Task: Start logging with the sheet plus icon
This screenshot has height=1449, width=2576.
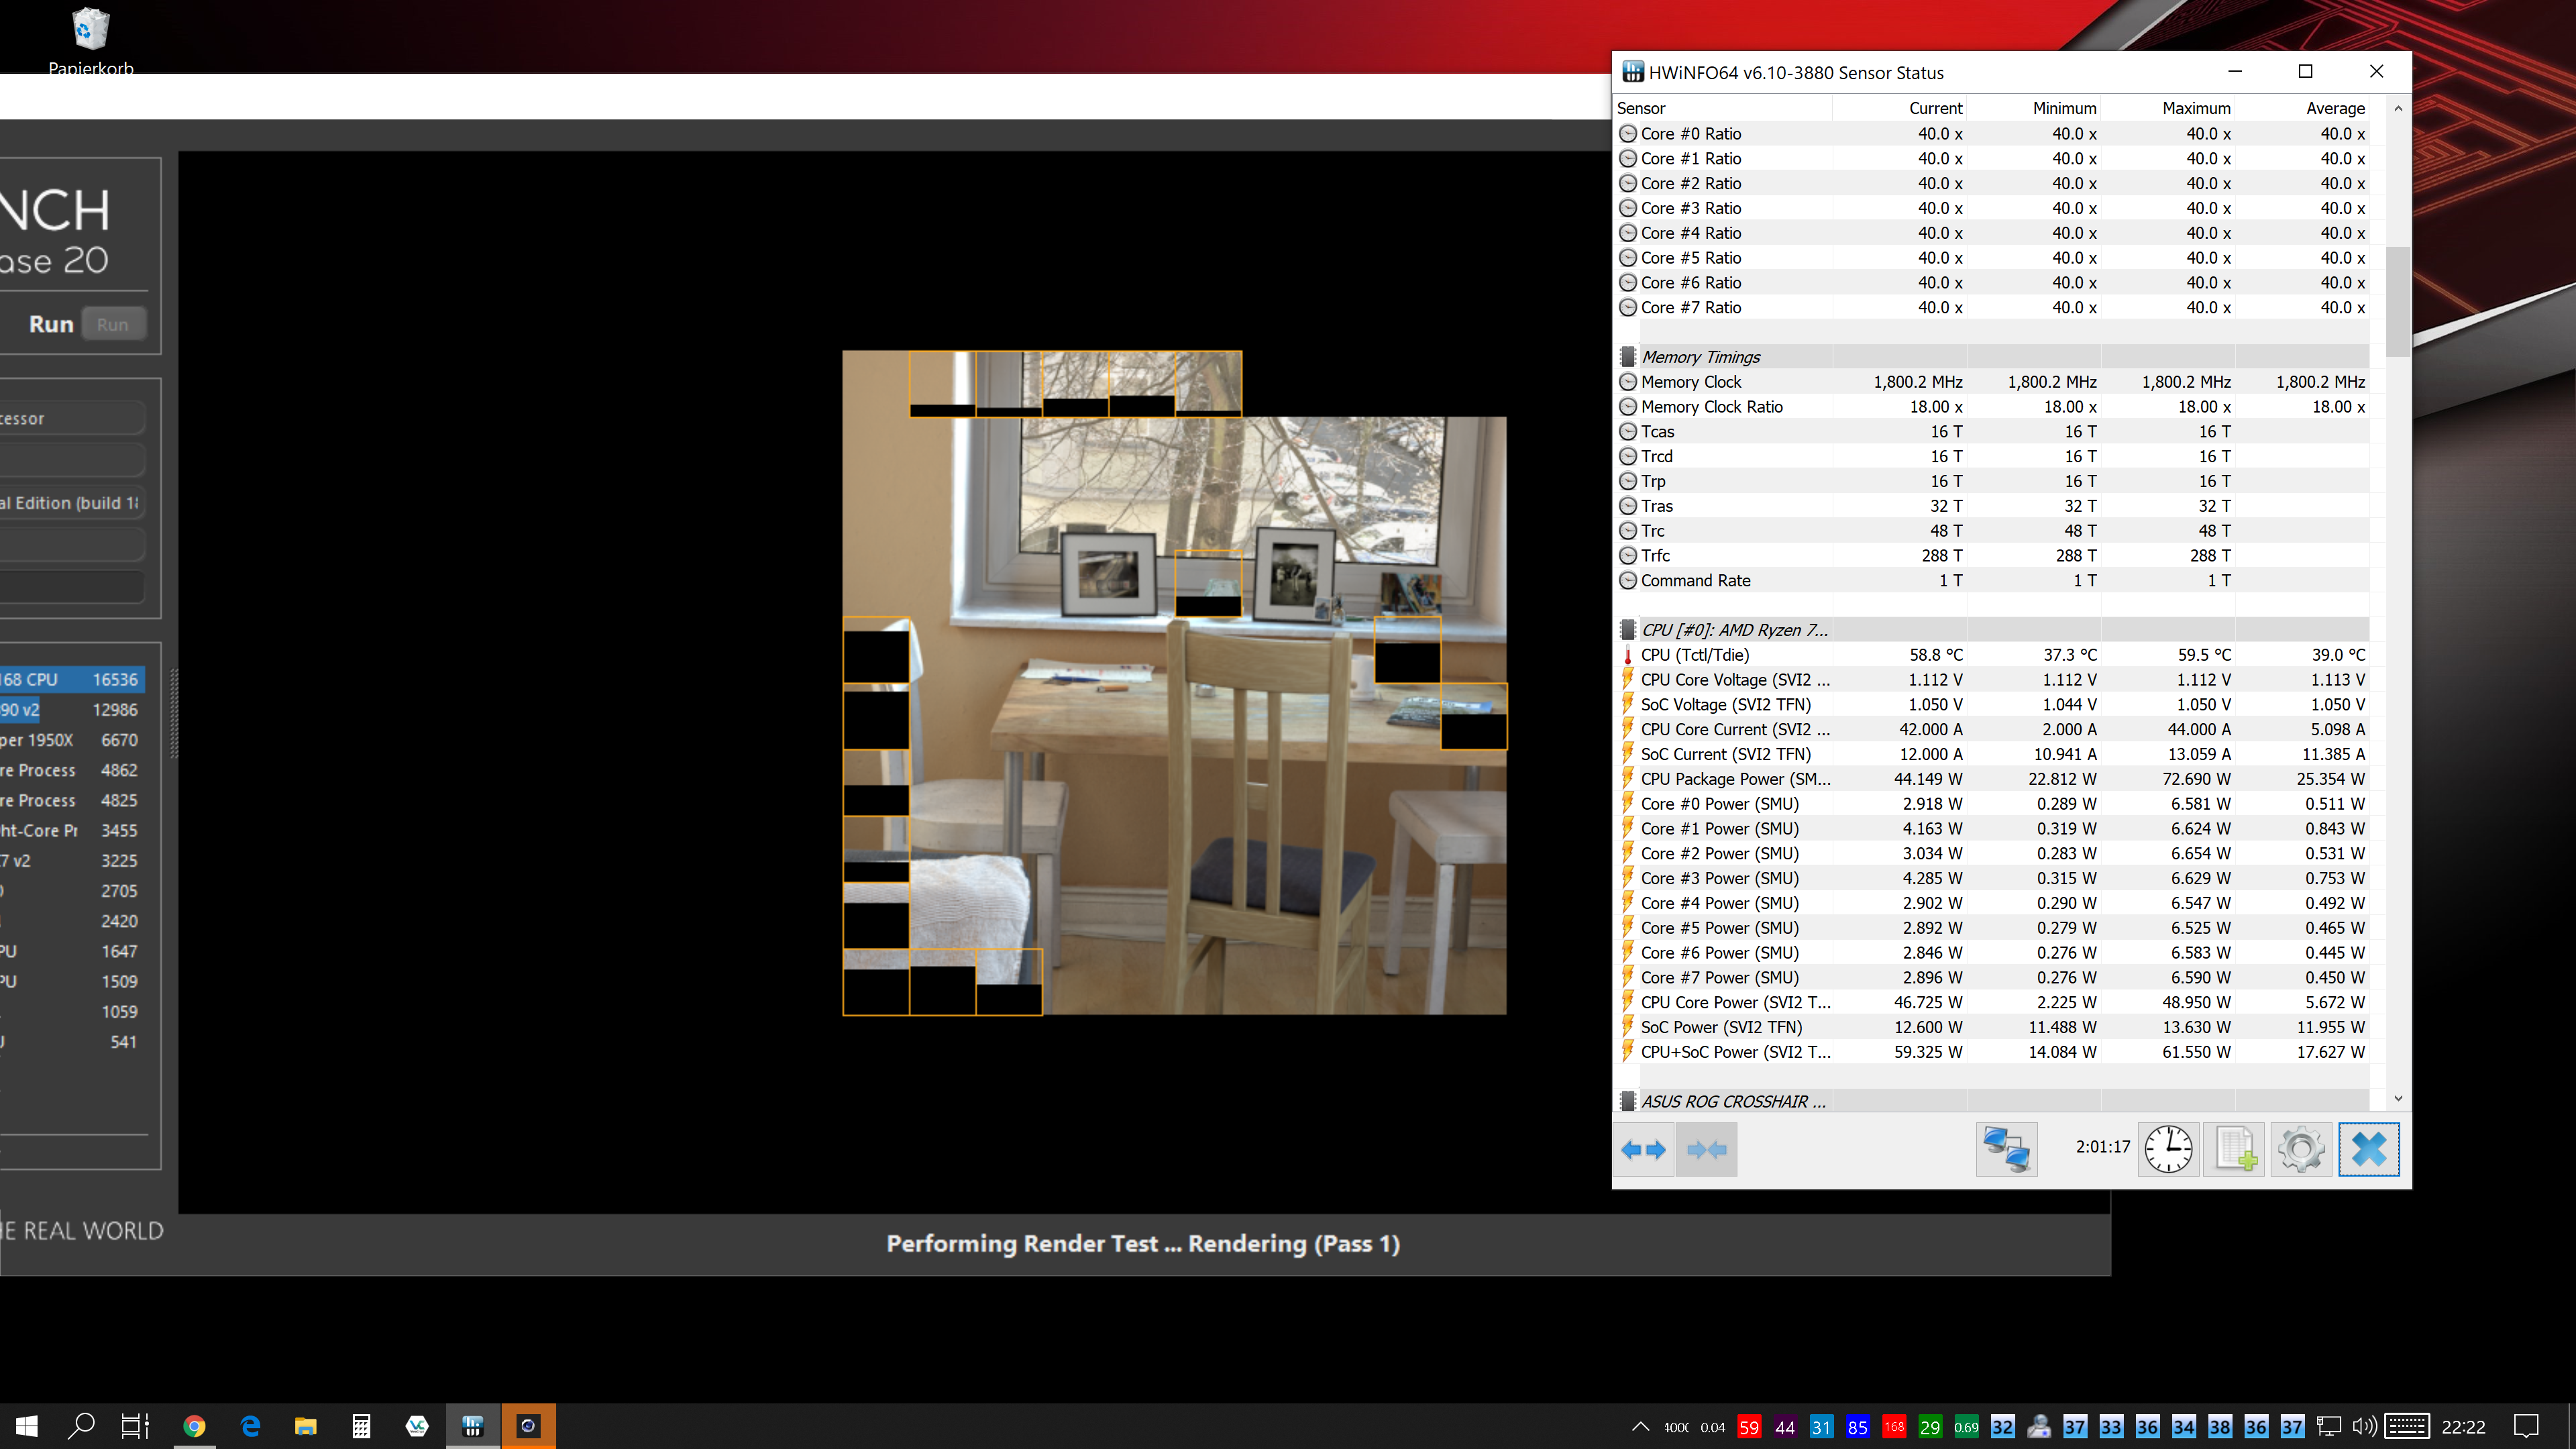Action: point(2234,1149)
